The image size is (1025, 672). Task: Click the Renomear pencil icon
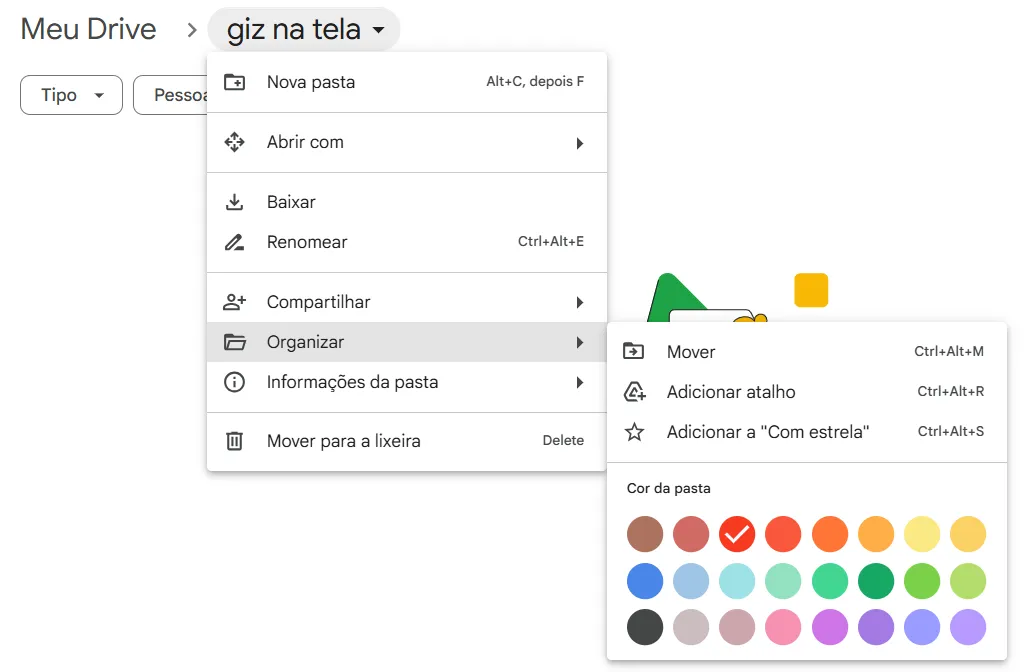click(234, 242)
